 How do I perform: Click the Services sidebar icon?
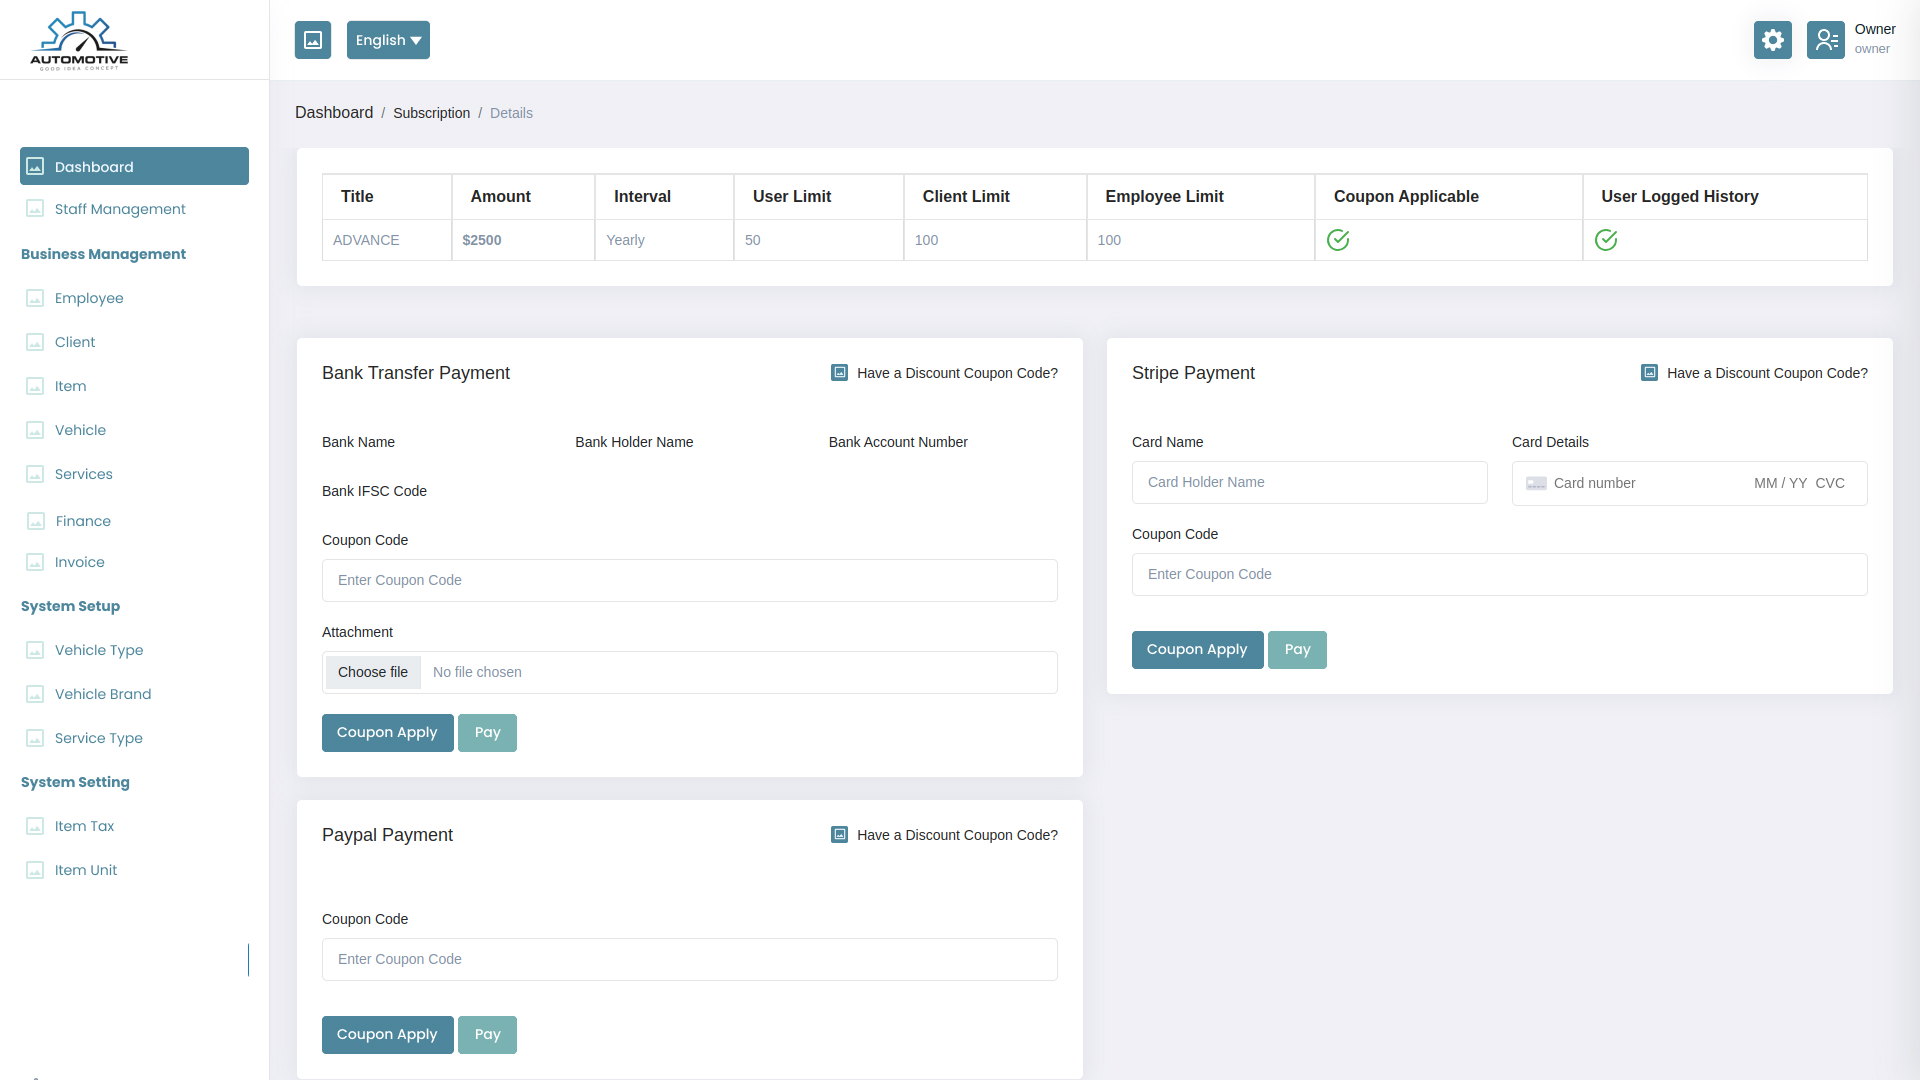click(35, 474)
